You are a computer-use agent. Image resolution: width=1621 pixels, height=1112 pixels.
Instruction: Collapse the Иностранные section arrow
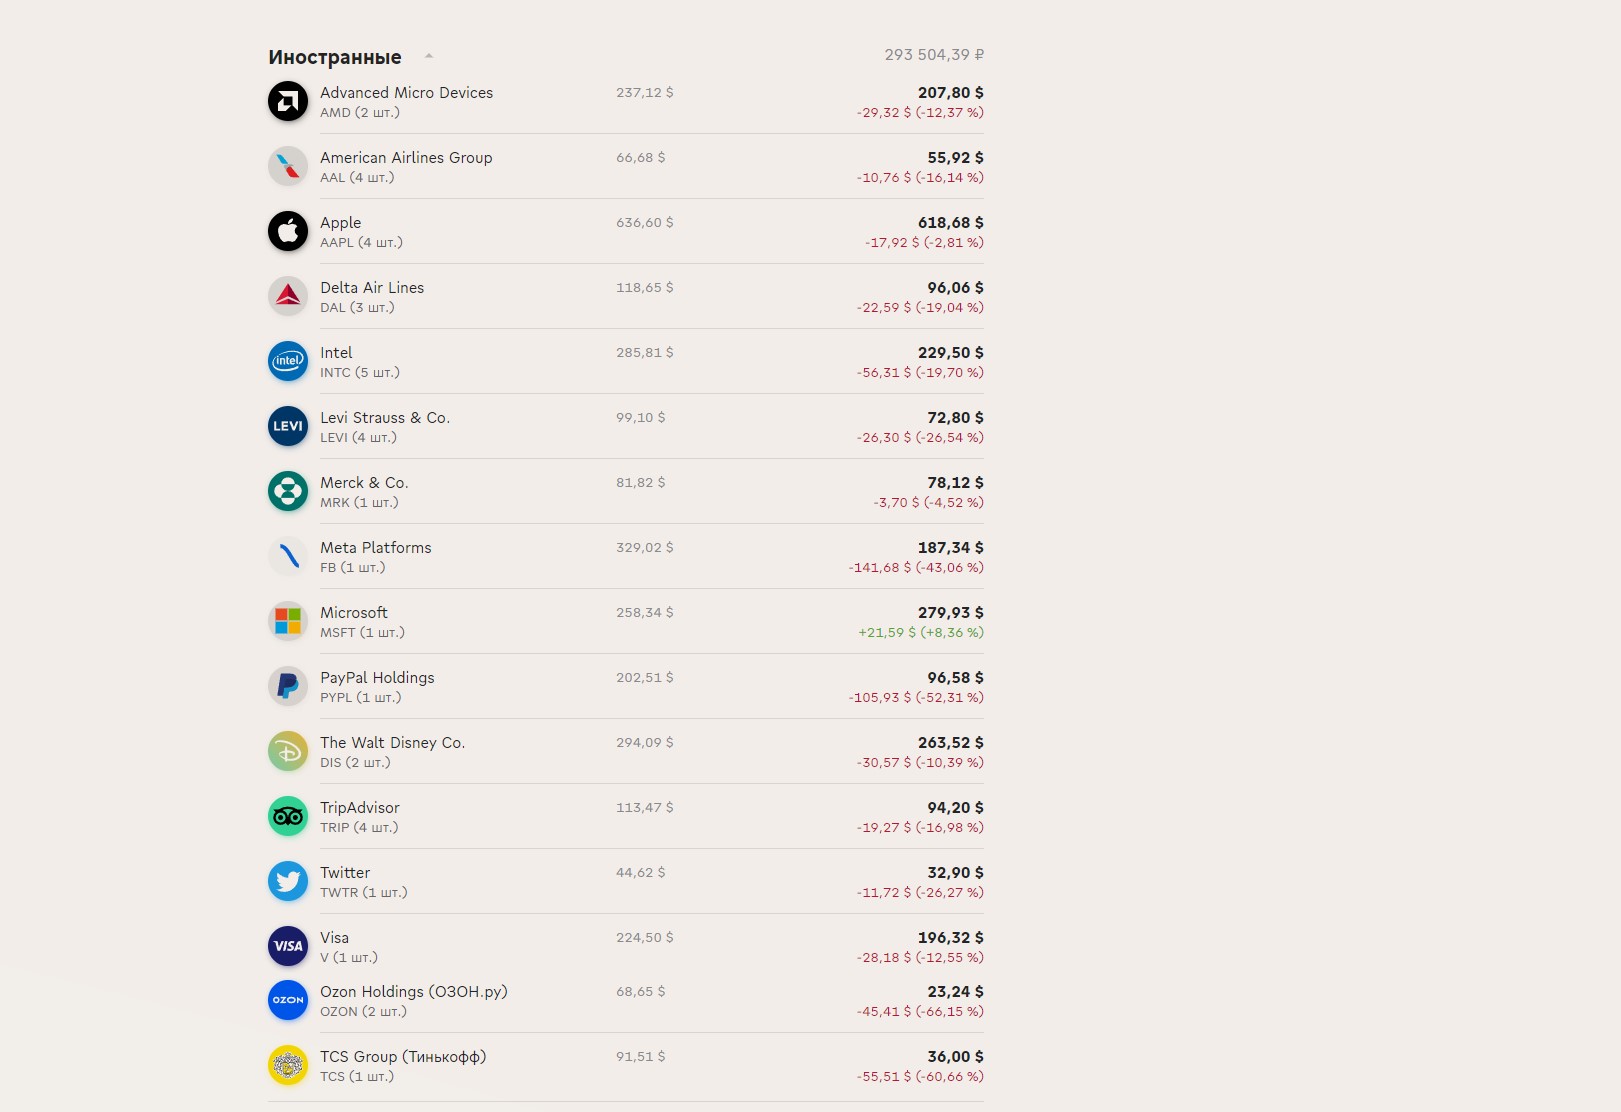[x=429, y=56]
